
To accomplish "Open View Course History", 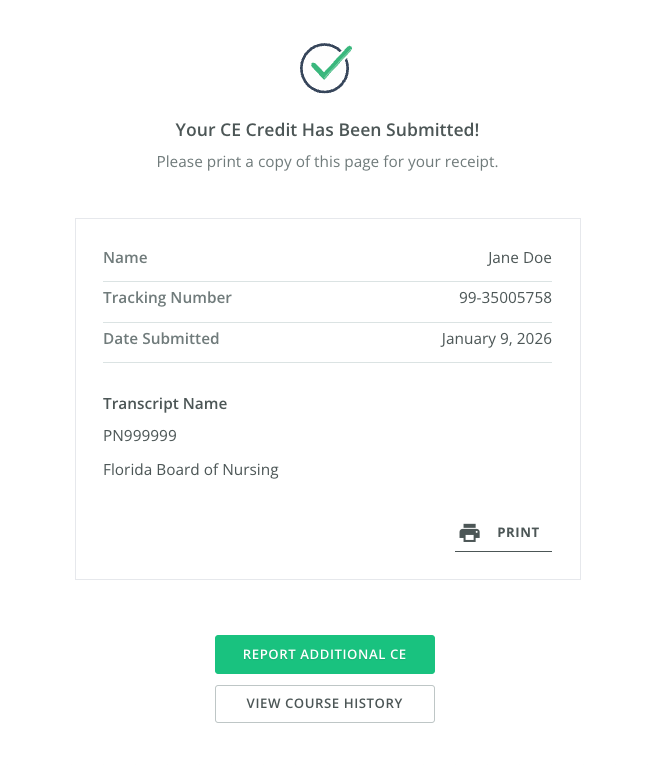I will [x=325, y=704].
